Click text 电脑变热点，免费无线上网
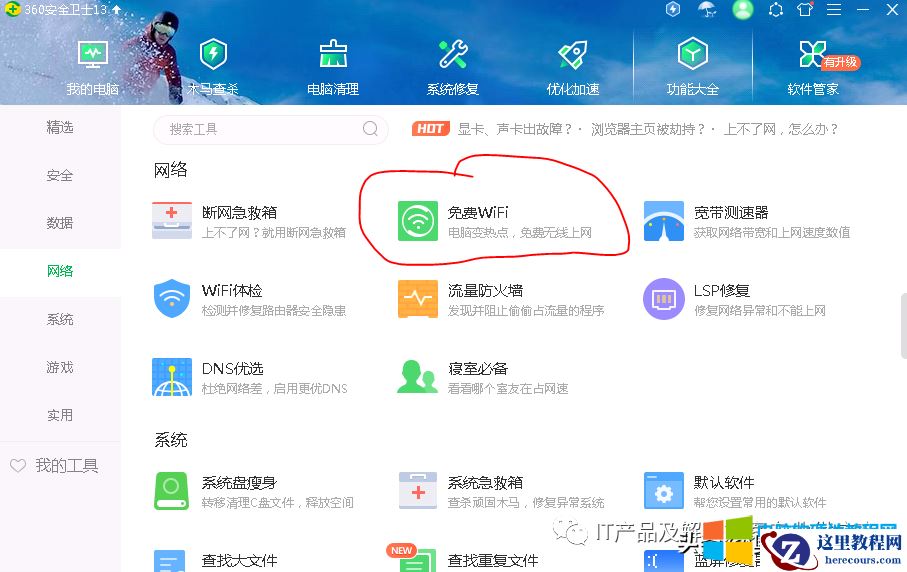 point(520,233)
